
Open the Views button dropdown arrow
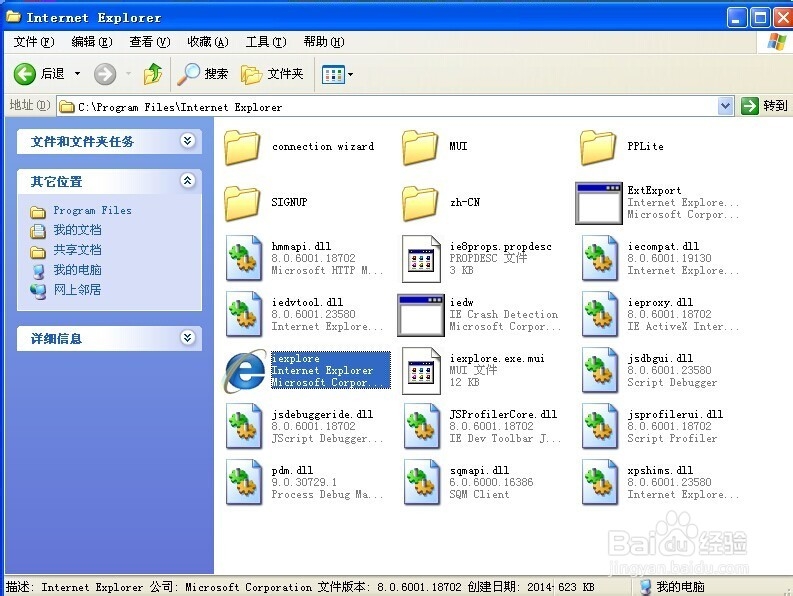click(350, 75)
